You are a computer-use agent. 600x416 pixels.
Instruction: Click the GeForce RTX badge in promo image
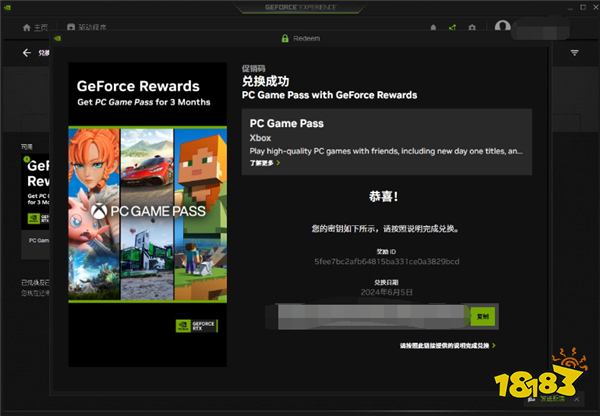click(197, 326)
